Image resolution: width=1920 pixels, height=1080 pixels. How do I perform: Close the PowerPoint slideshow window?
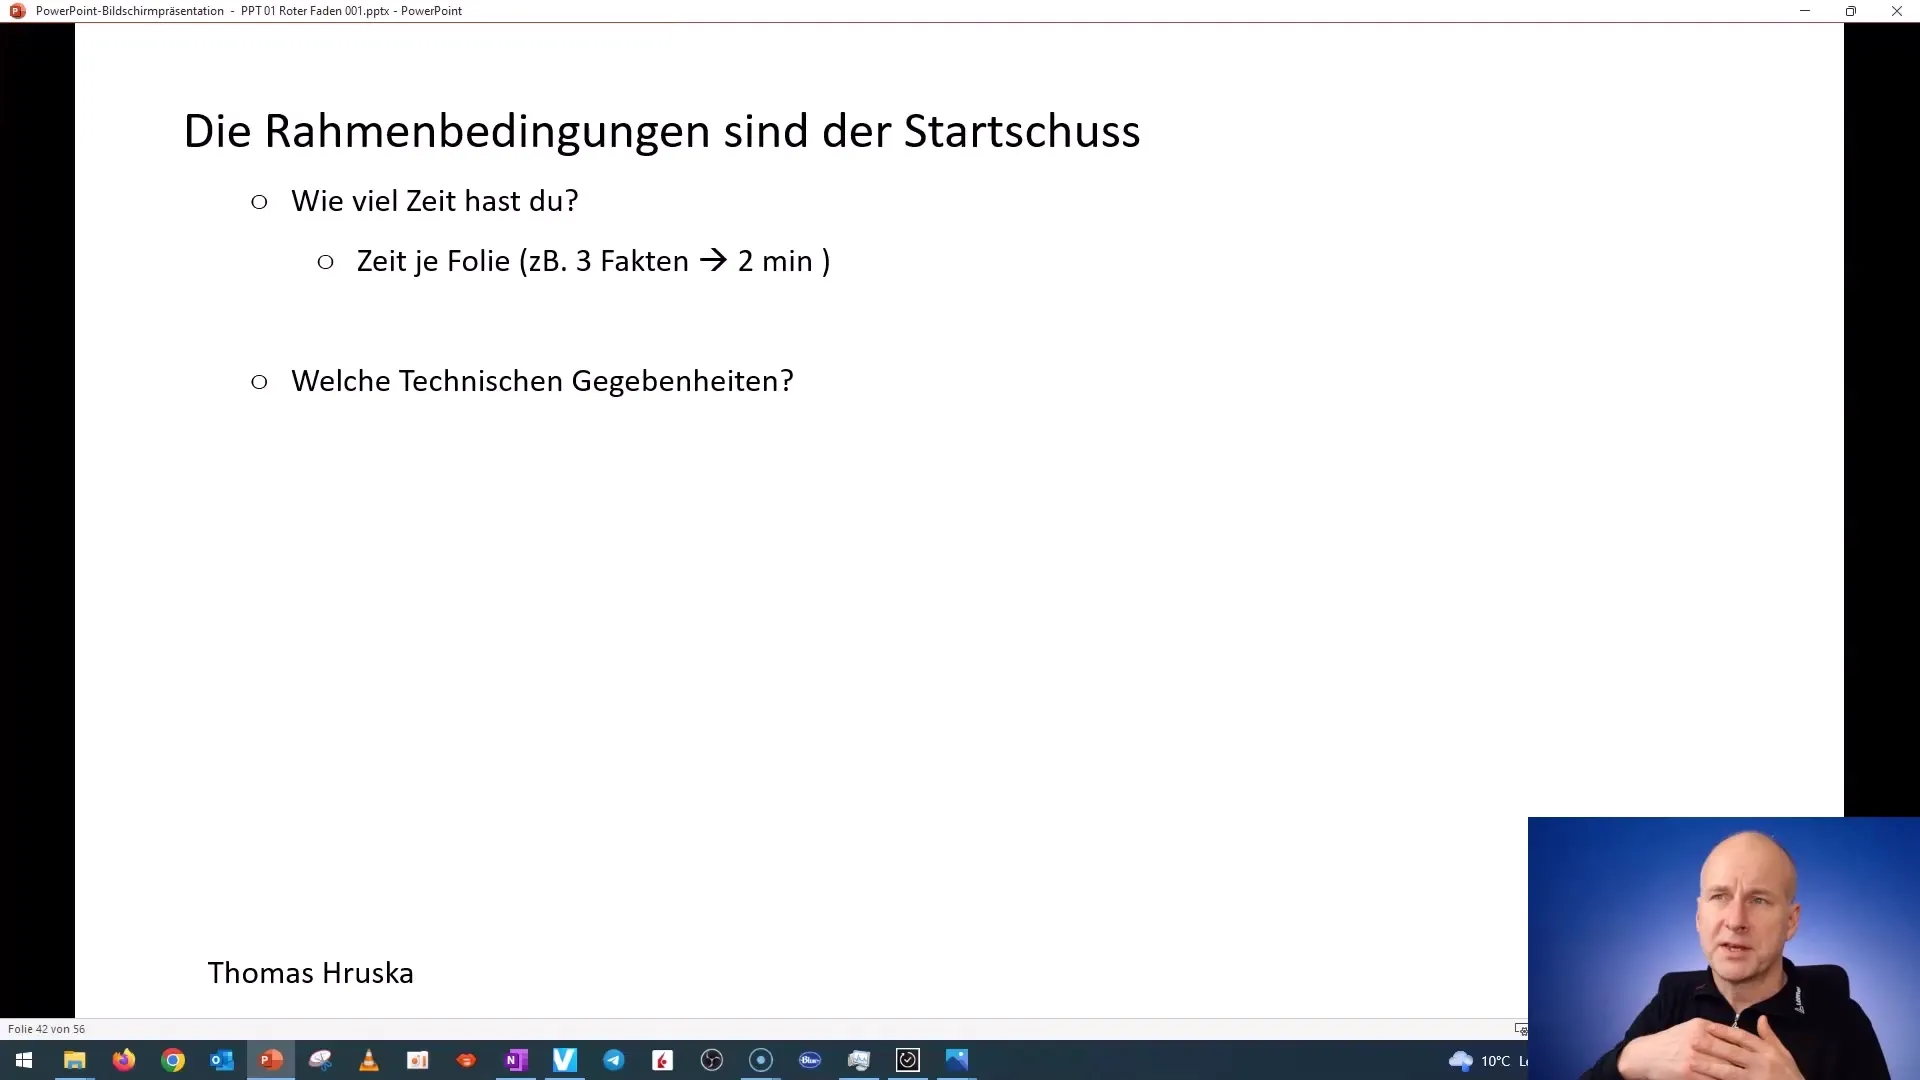pos(1897,11)
